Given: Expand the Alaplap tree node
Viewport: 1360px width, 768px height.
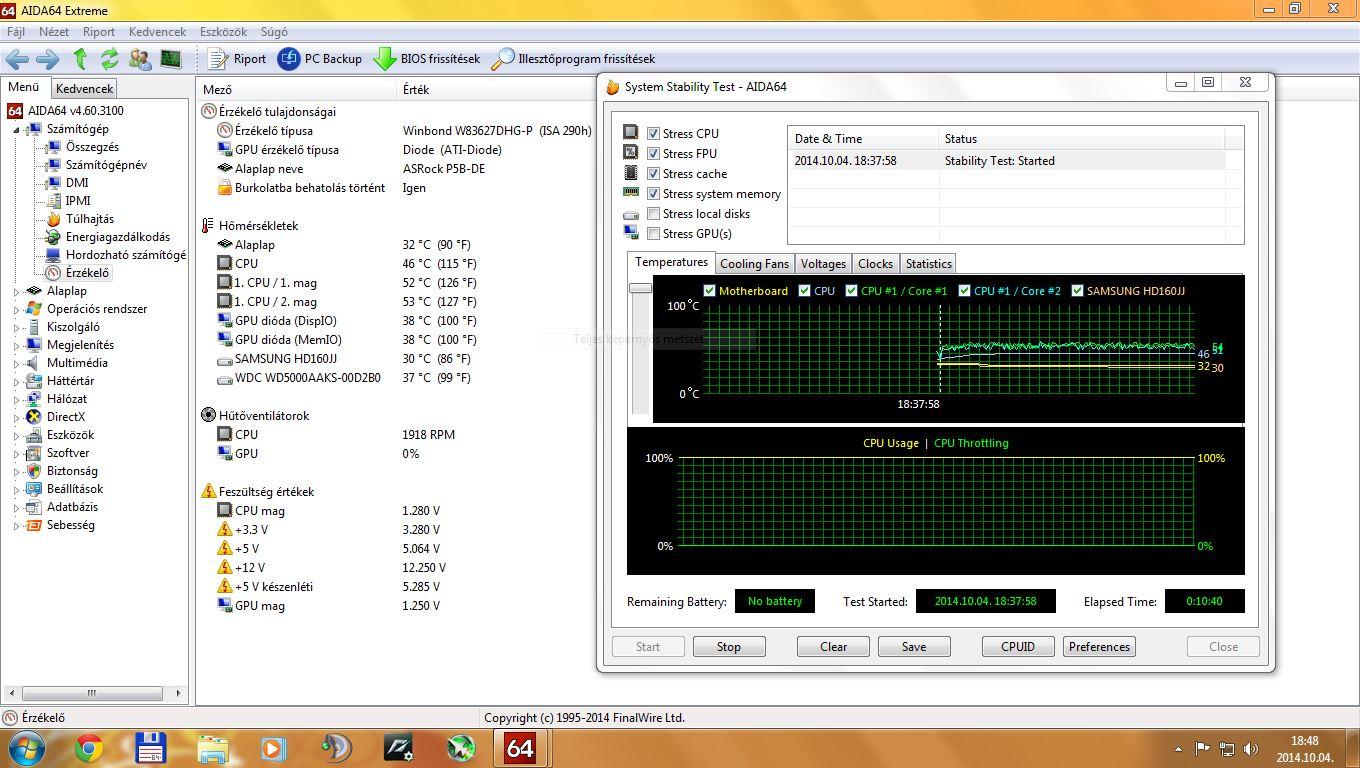Looking at the screenshot, I should [17, 291].
